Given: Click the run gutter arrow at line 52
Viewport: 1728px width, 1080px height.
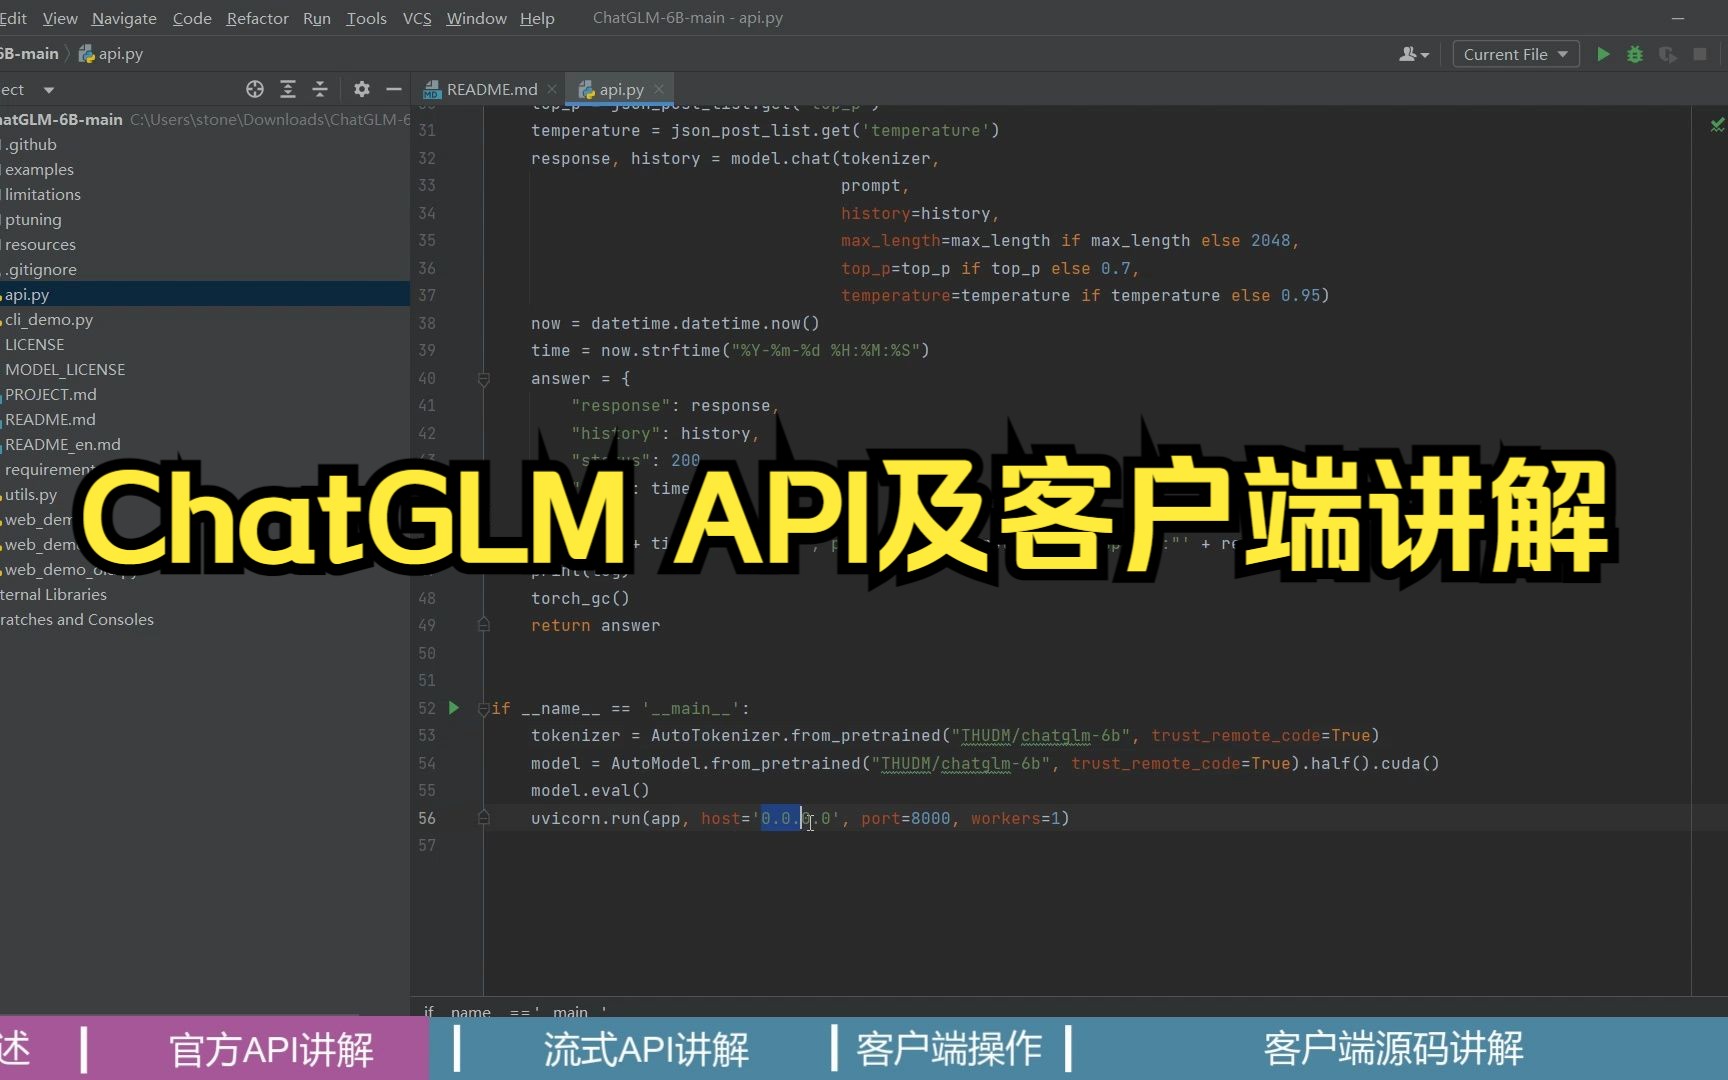Looking at the screenshot, I should click(x=455, y=707).
